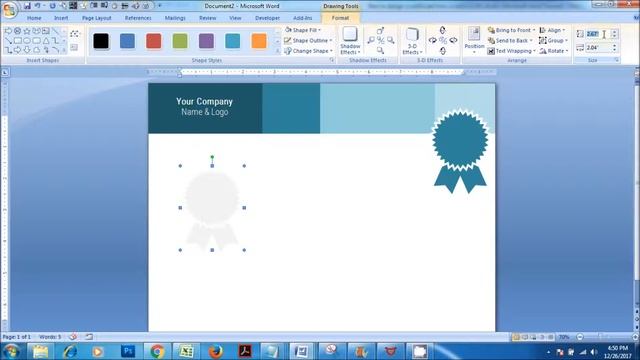640x360 pixels.
Task: Nudge shadow right icon
Action: click(x=391, y=40)
